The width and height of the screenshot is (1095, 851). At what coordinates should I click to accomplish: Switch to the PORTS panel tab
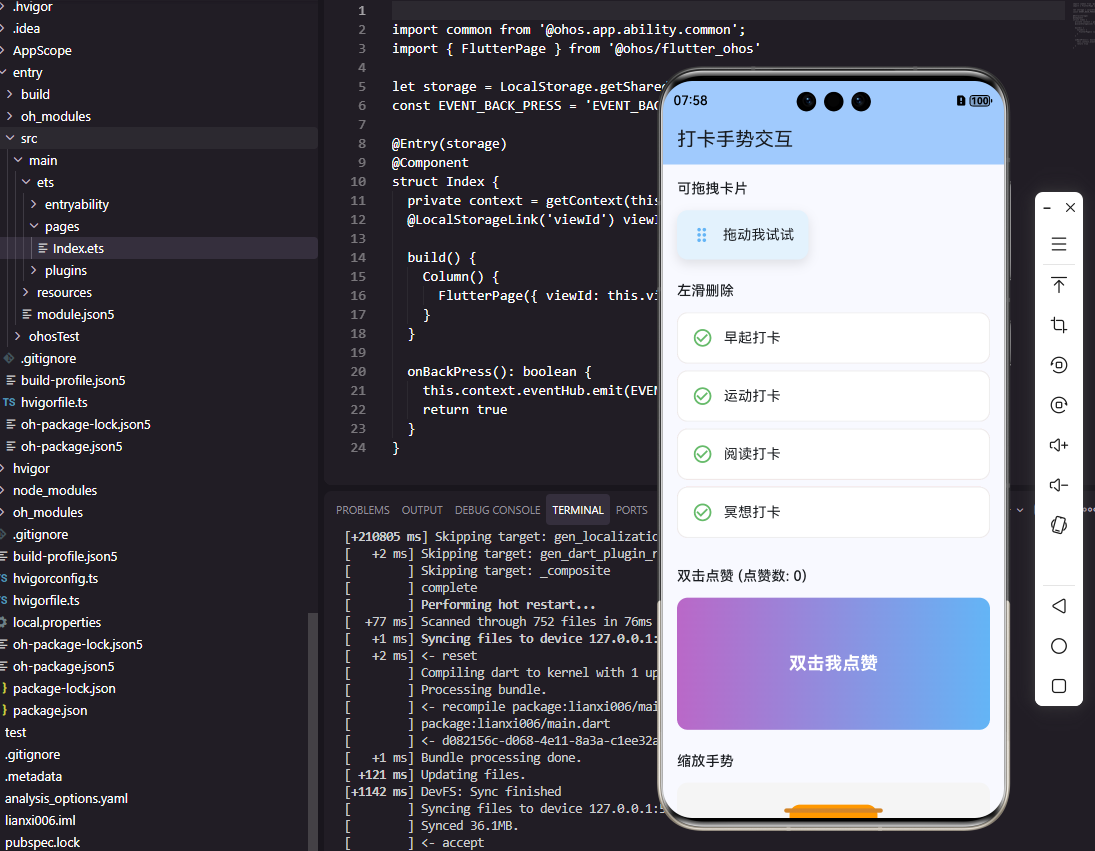click(x=631, y=510)
